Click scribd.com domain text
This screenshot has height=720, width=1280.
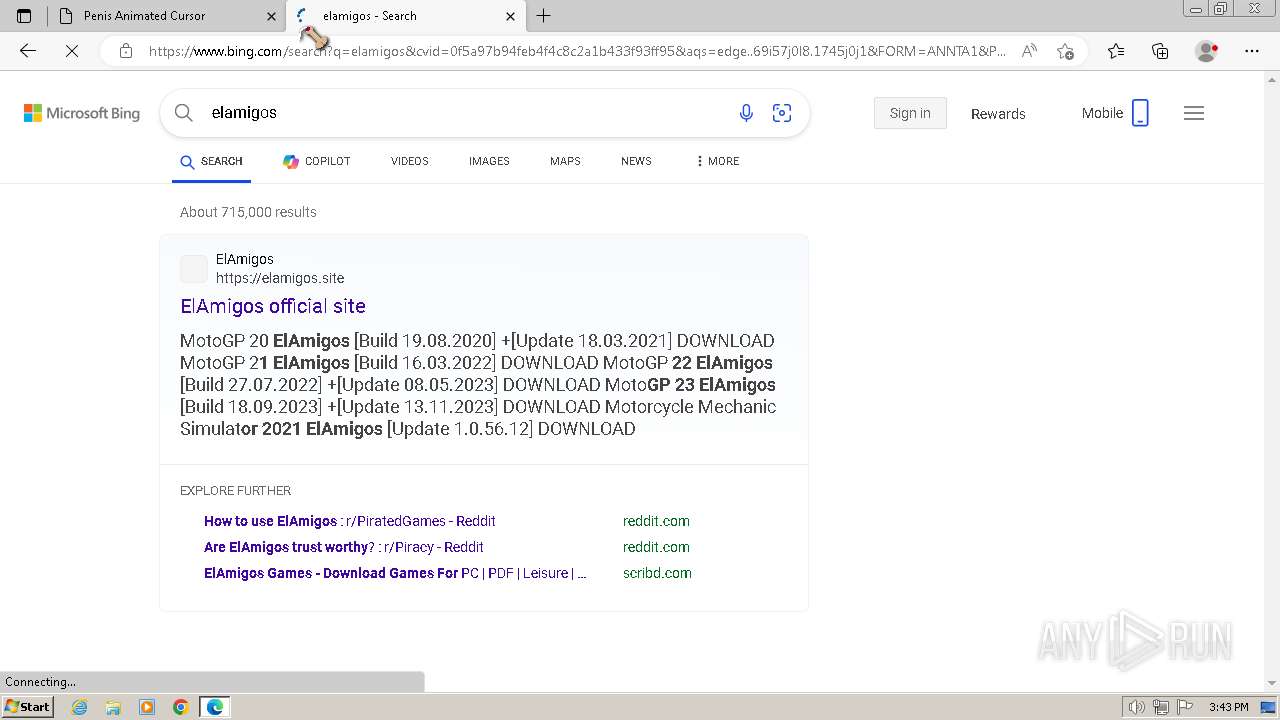(657, 573)
